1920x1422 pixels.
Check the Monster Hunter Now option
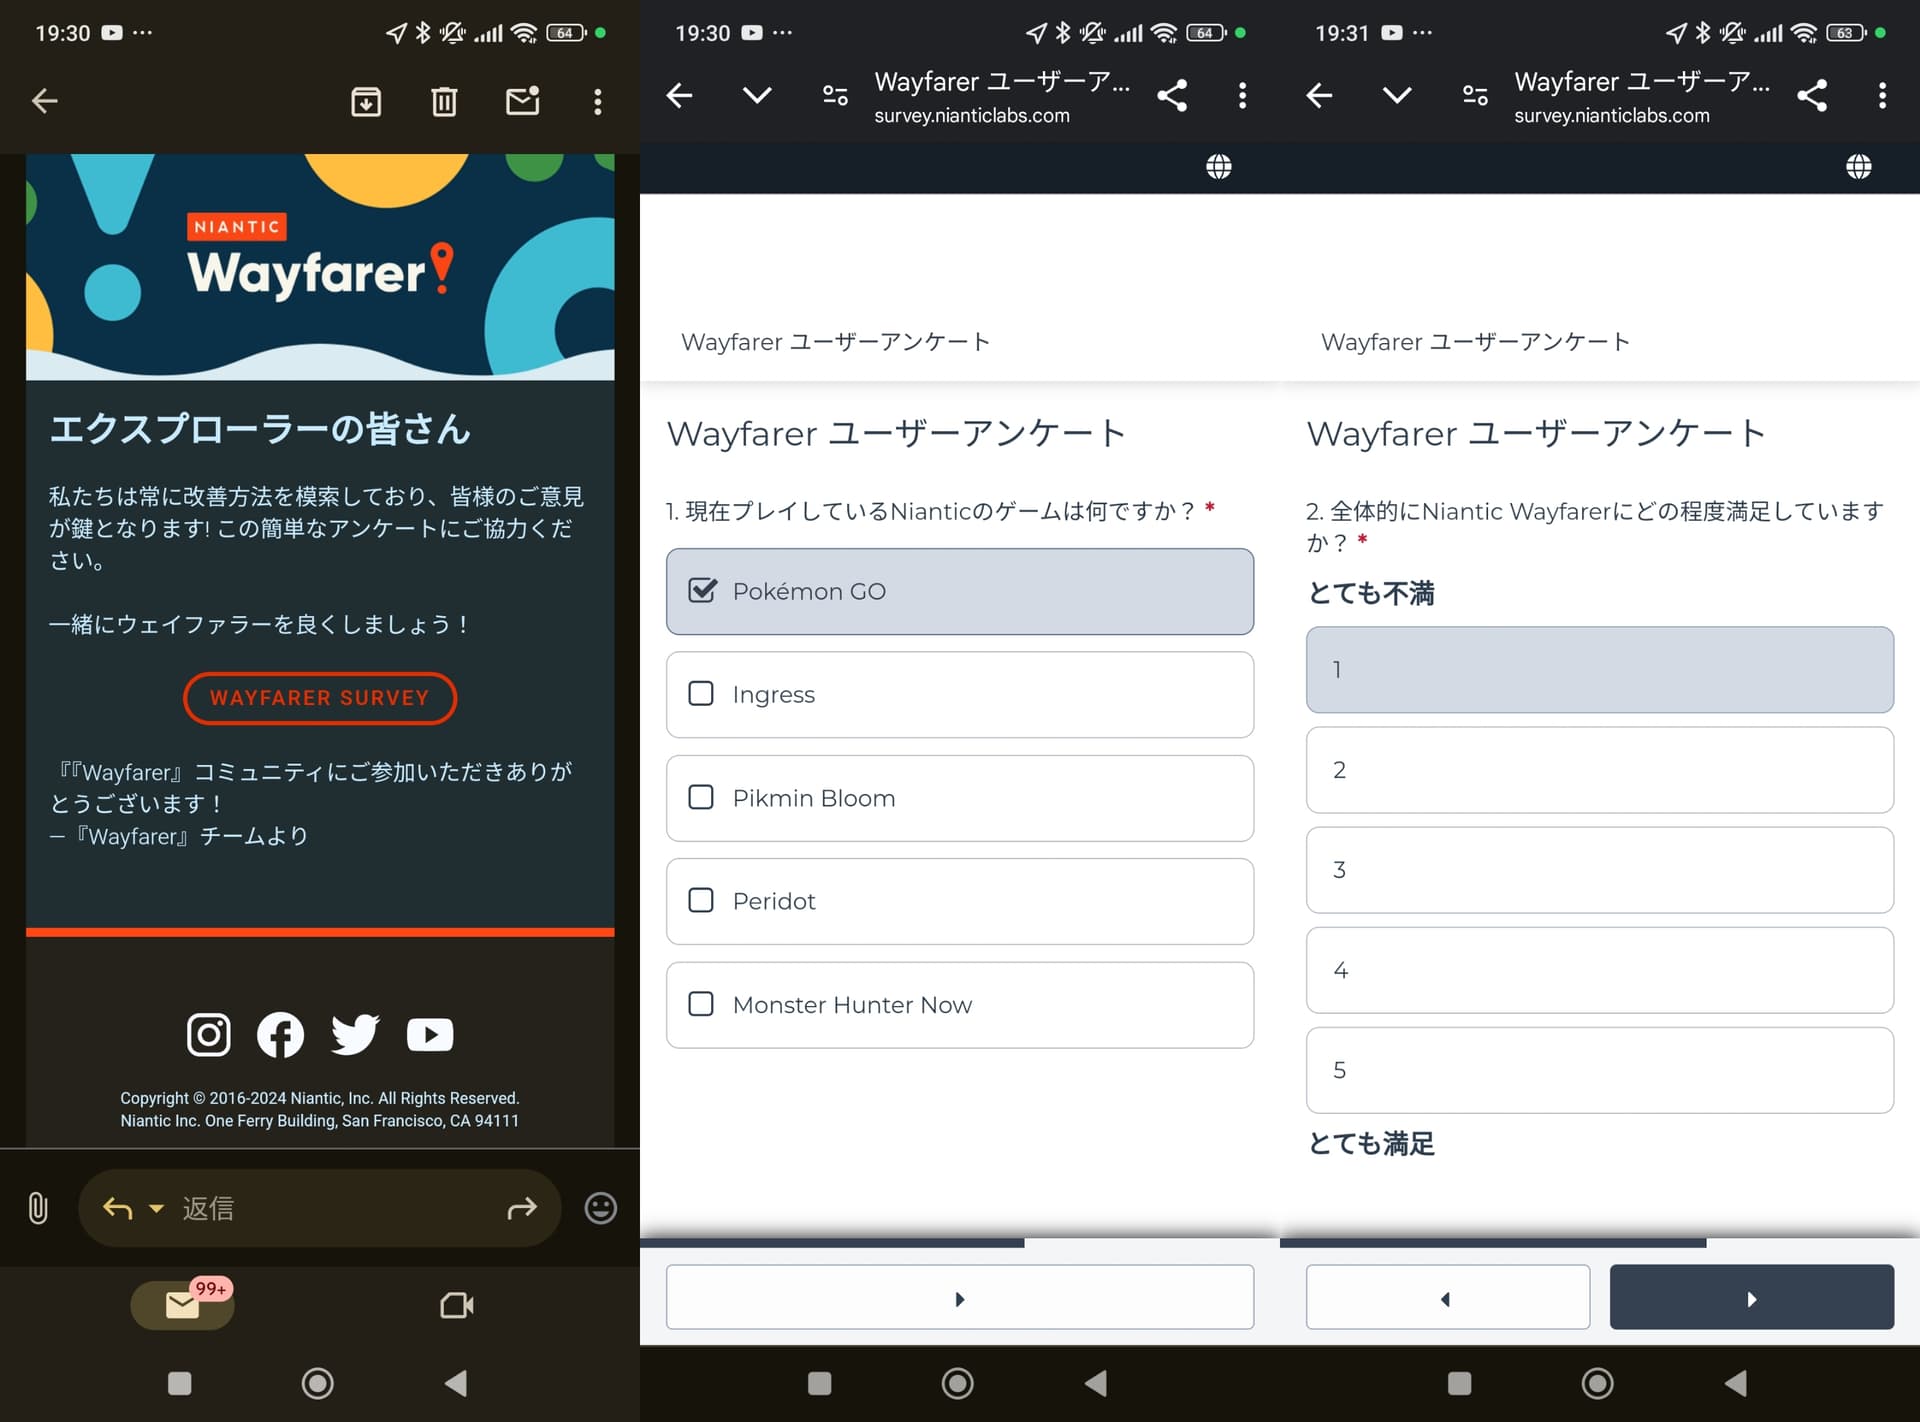click(701, 1004)
